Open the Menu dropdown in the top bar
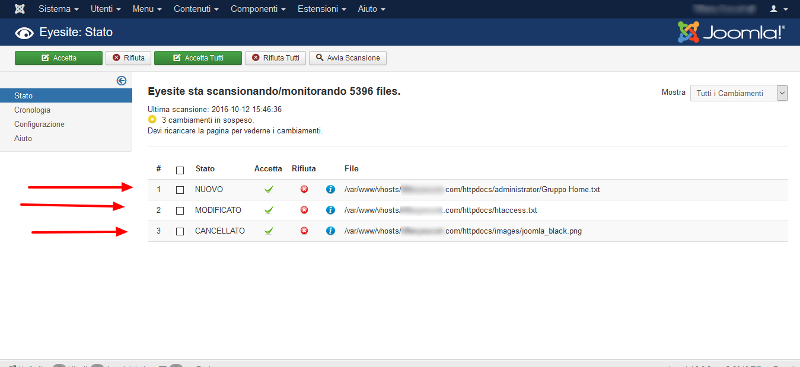 [147, 9]
